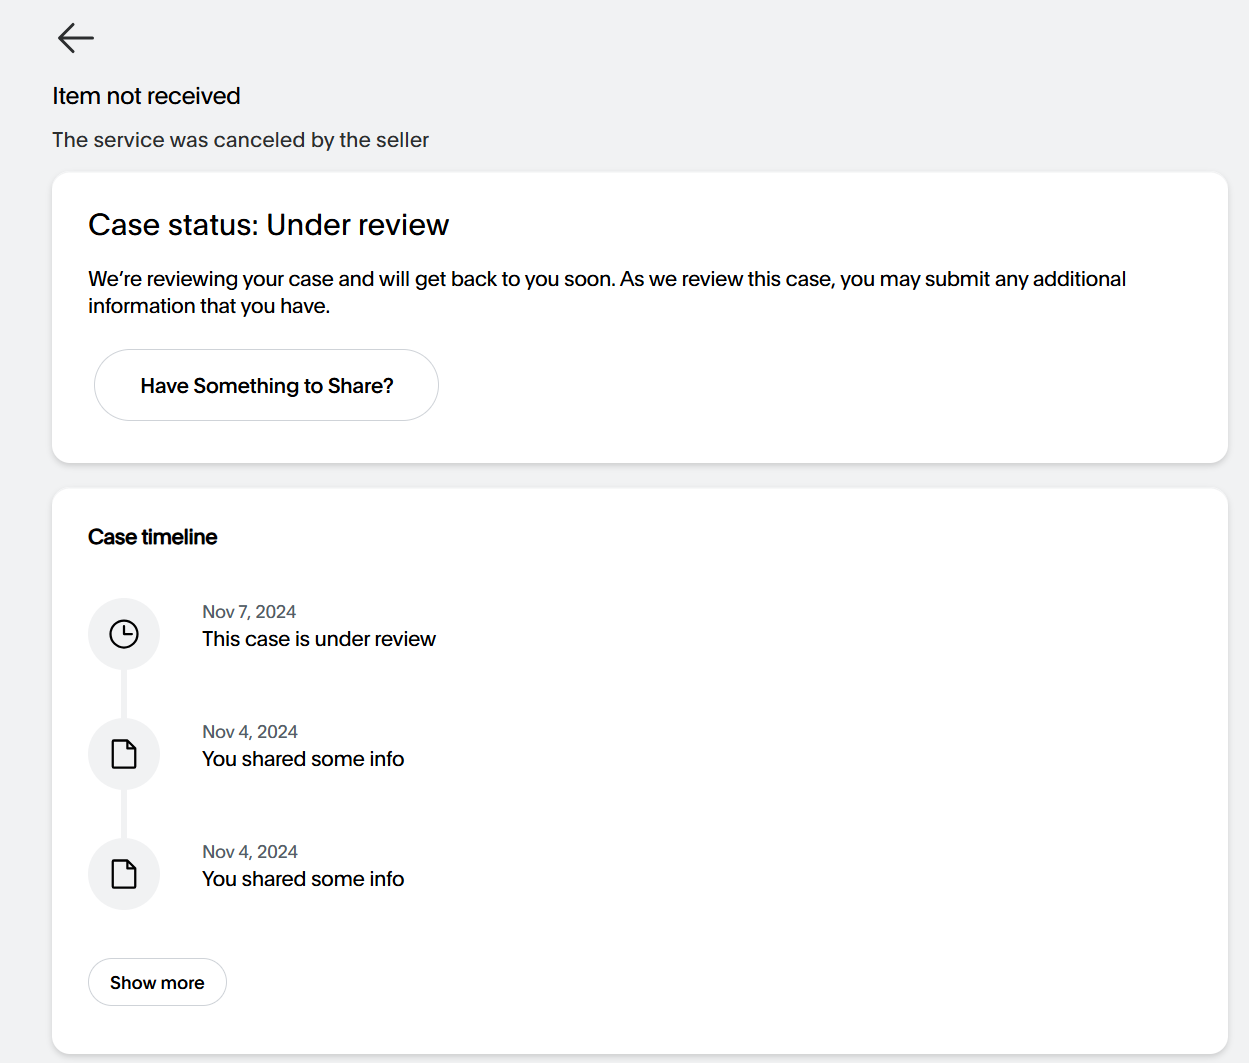Expand the timeline with Show more
This screenshot has width=1249, height=1063.
[157, 982]
